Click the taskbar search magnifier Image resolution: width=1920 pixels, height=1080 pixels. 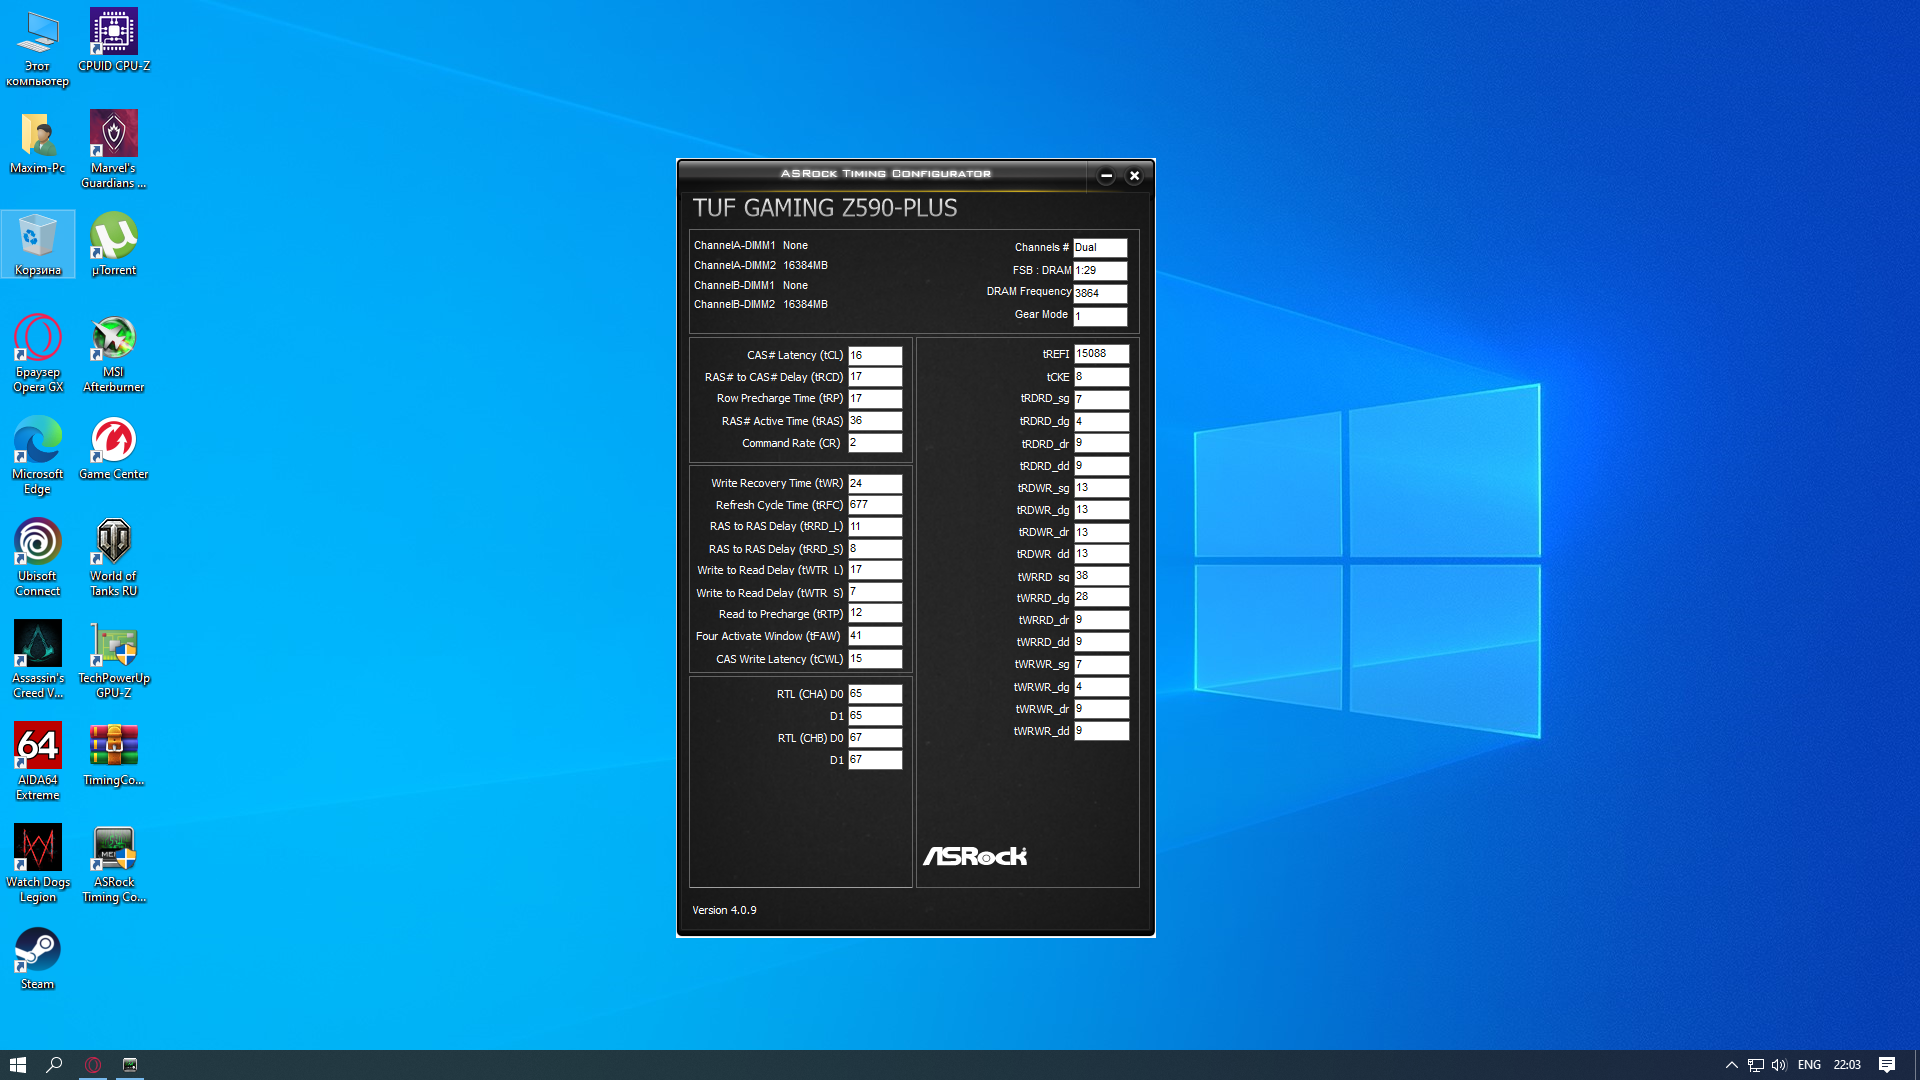tap(55, 1065)
